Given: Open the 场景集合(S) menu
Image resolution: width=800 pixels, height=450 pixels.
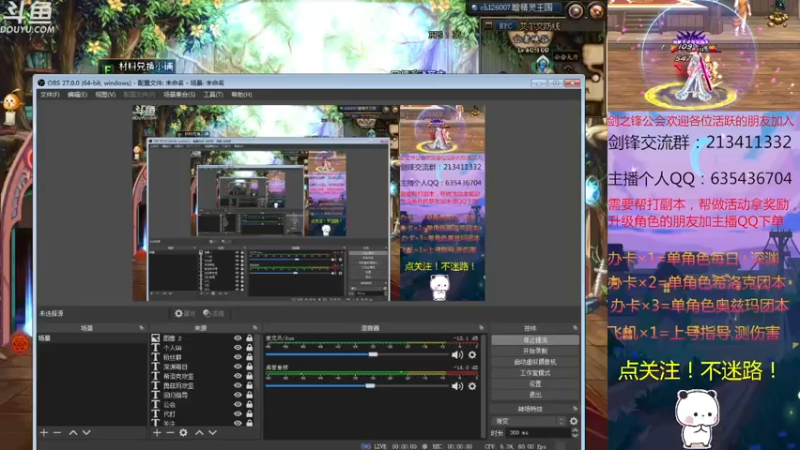Looking at the screenshot, I should (x=179, y=94).
